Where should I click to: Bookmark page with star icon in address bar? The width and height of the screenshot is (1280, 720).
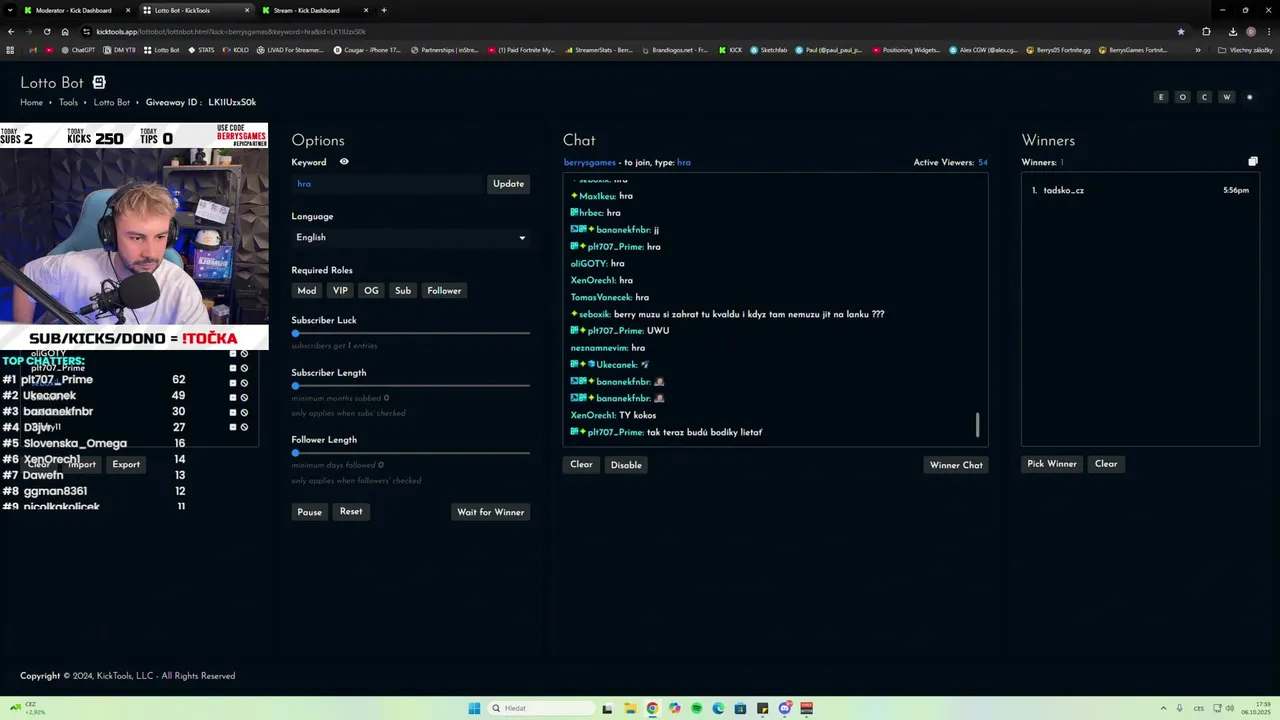click(x=1181, y=31)
